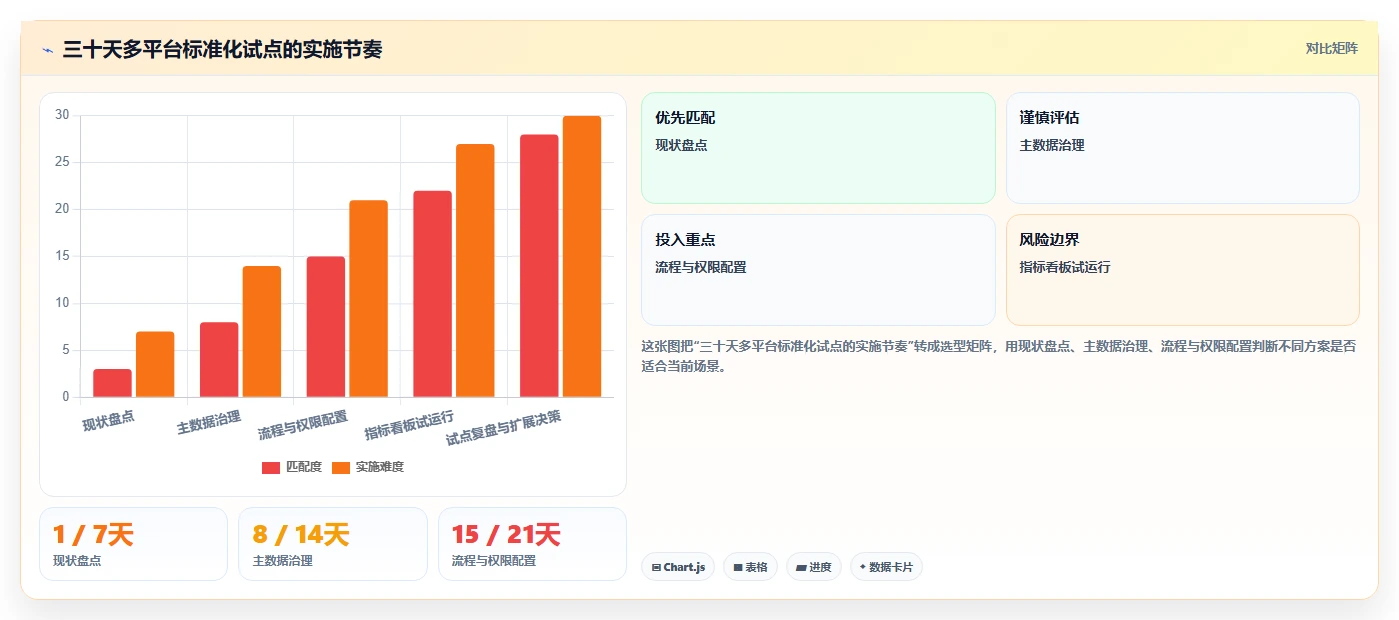Click the red 匹配度 bar for 主数据治理
Screen dimensions: 1399x620
coord(219,360)
